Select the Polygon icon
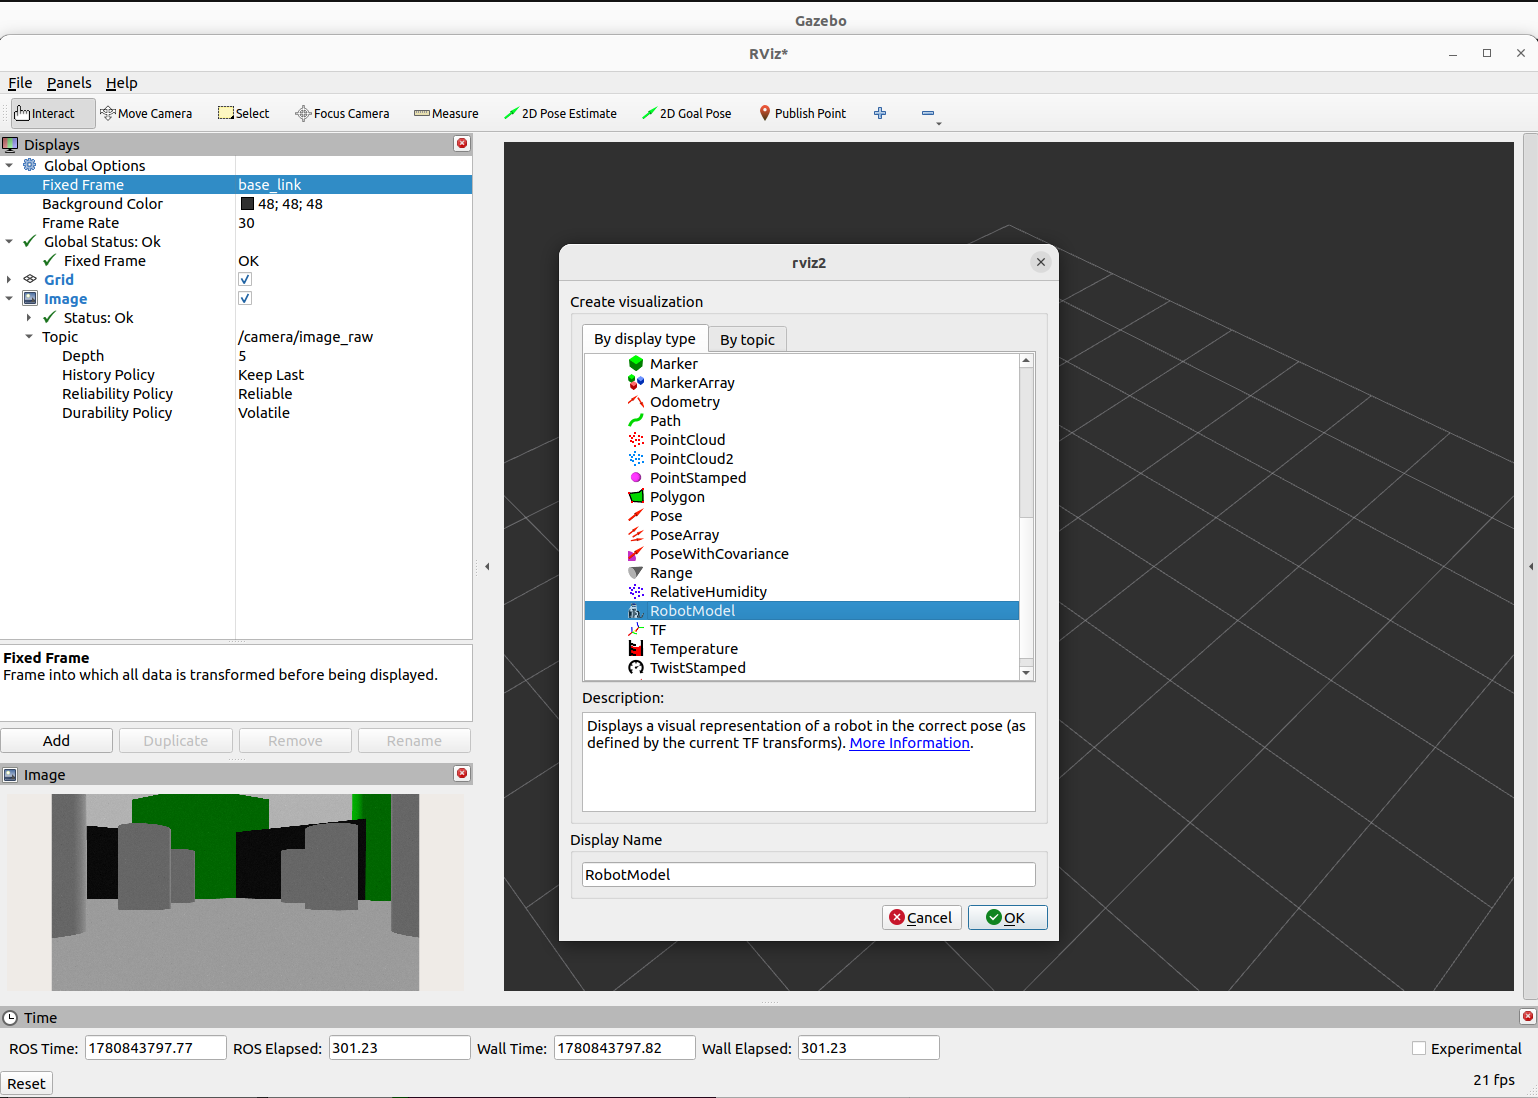 636,496
